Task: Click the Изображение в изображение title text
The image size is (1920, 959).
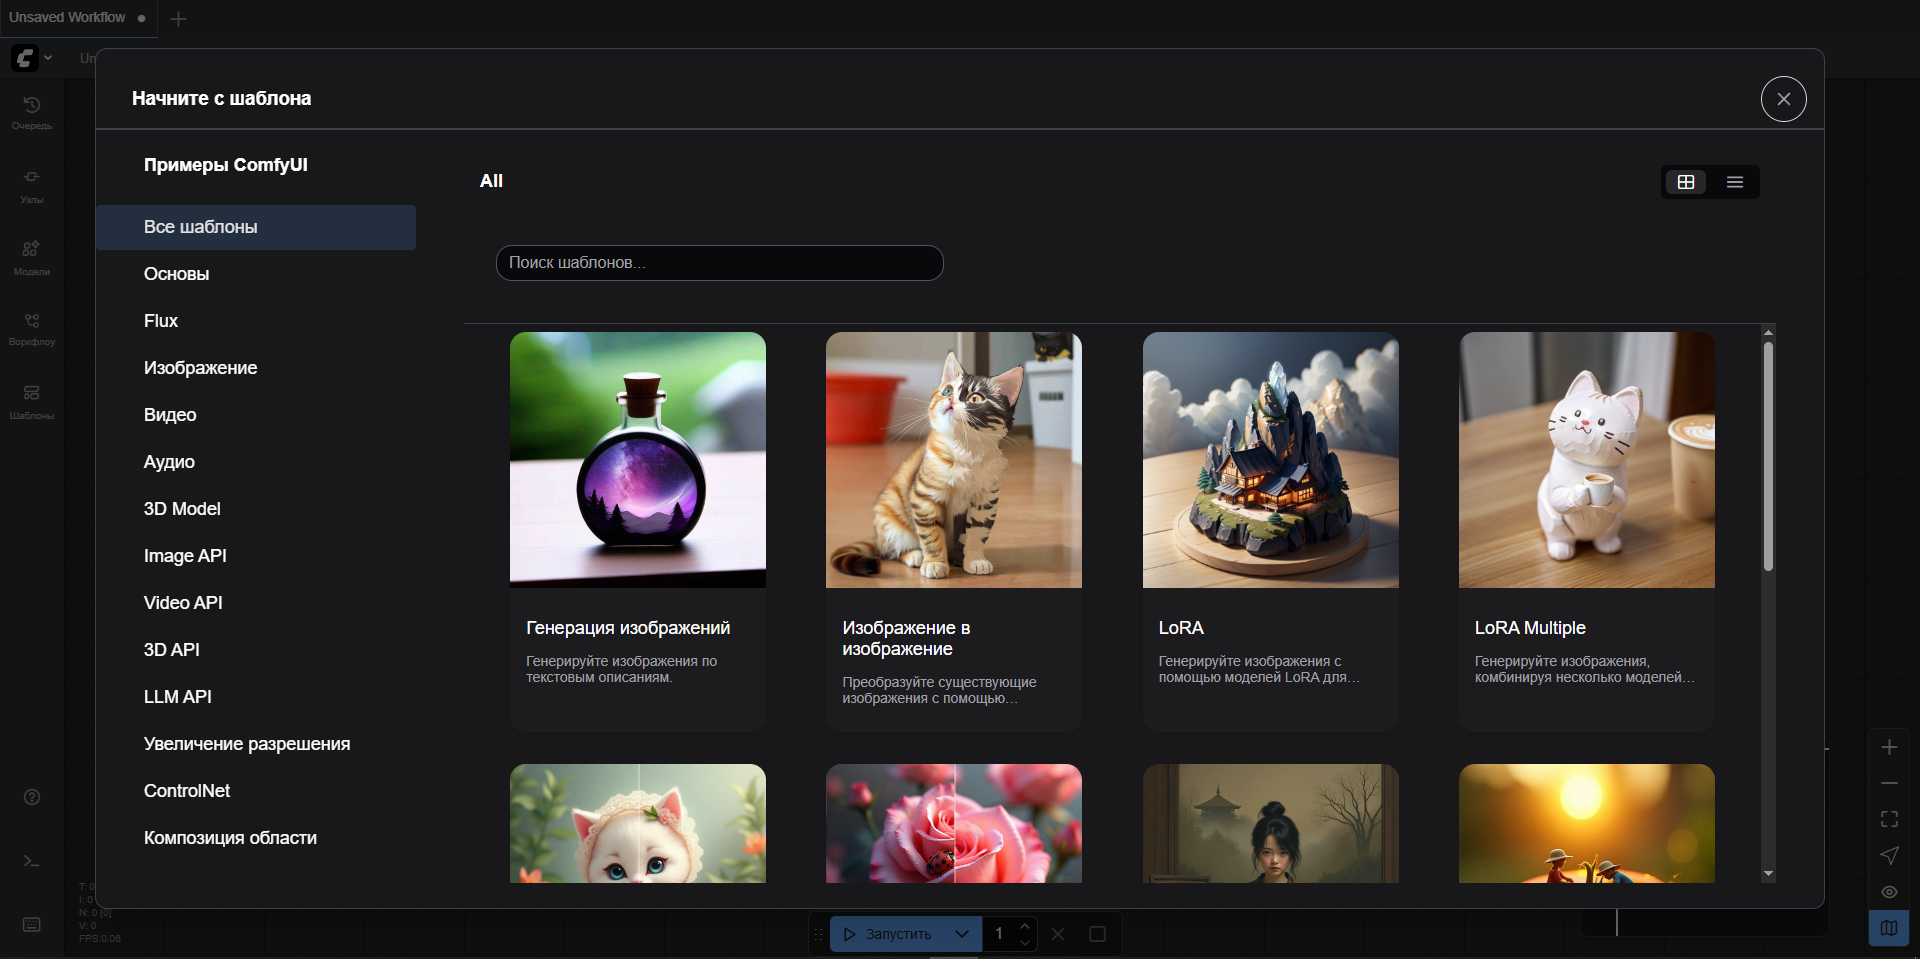Action: (906, 638)
